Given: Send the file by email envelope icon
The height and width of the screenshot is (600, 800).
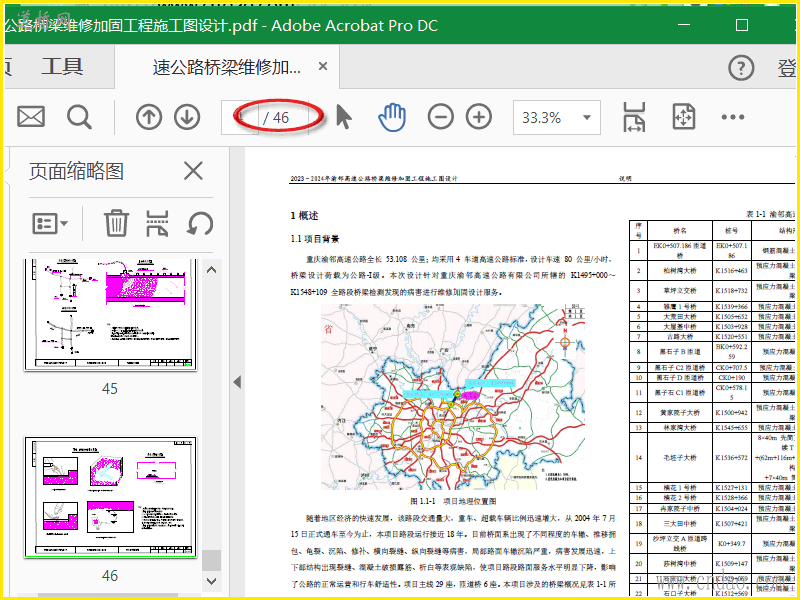Looking at the screenshot, I should pos(31,117).
